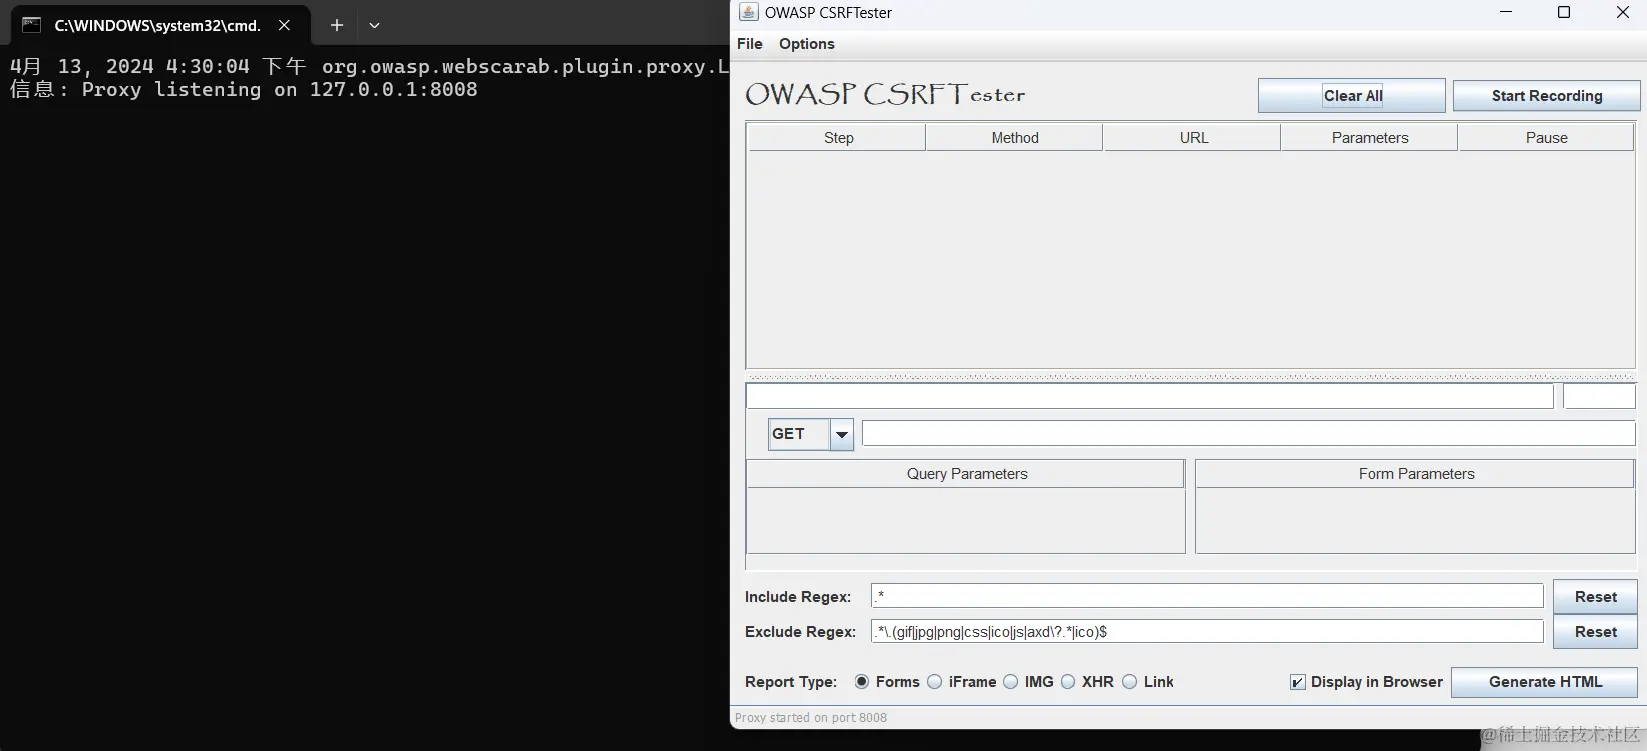The width and height of the screenshot is (1647, 751).
Task: Click the Generate HTML button
Action: pos(1545,682)
